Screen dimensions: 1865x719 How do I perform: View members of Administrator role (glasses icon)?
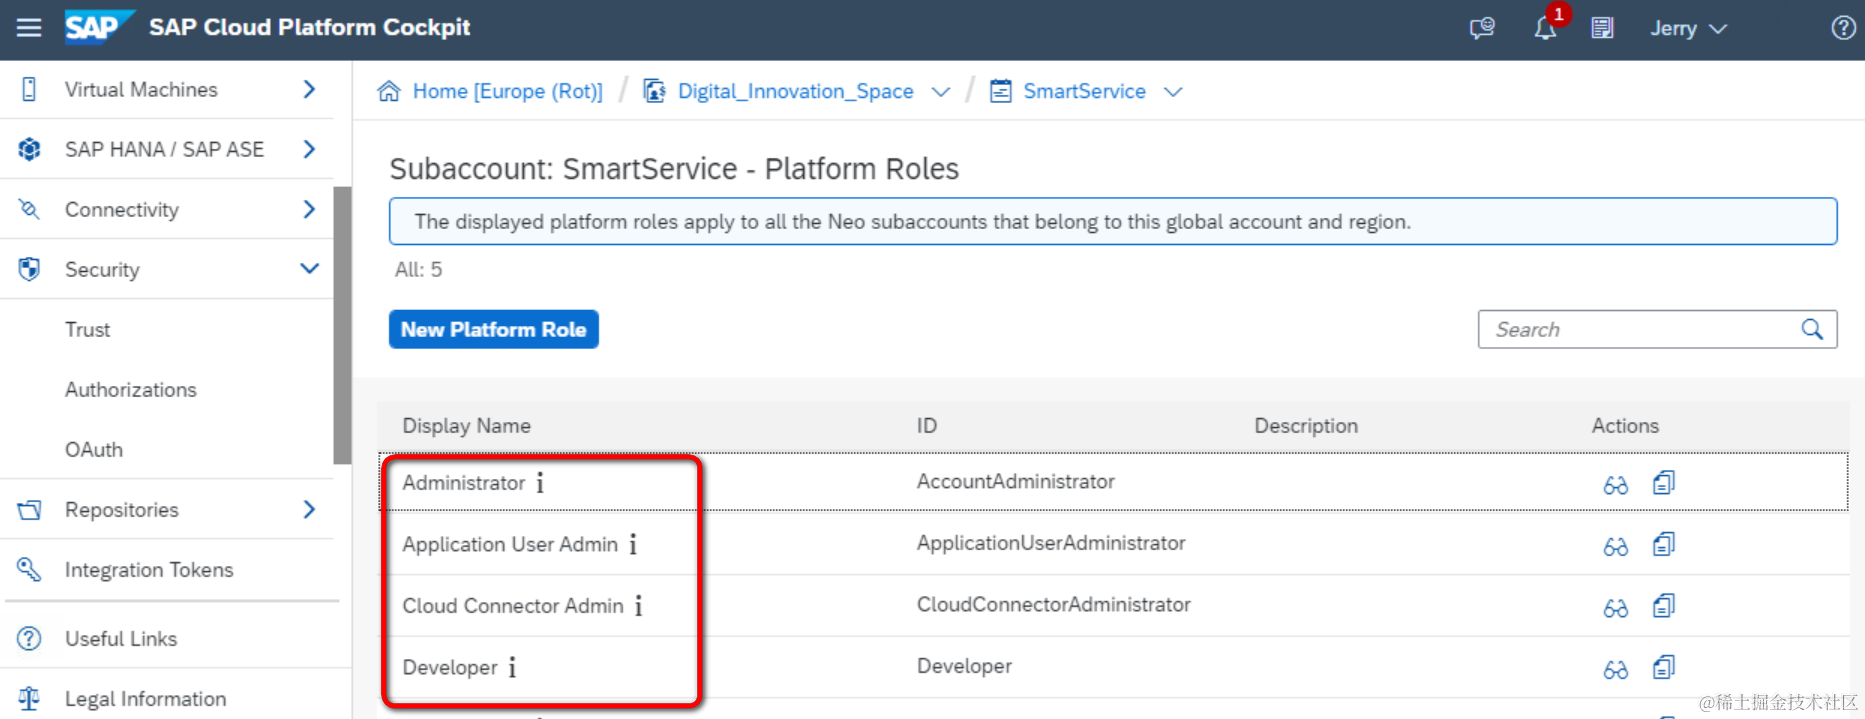pos(1615,485)
